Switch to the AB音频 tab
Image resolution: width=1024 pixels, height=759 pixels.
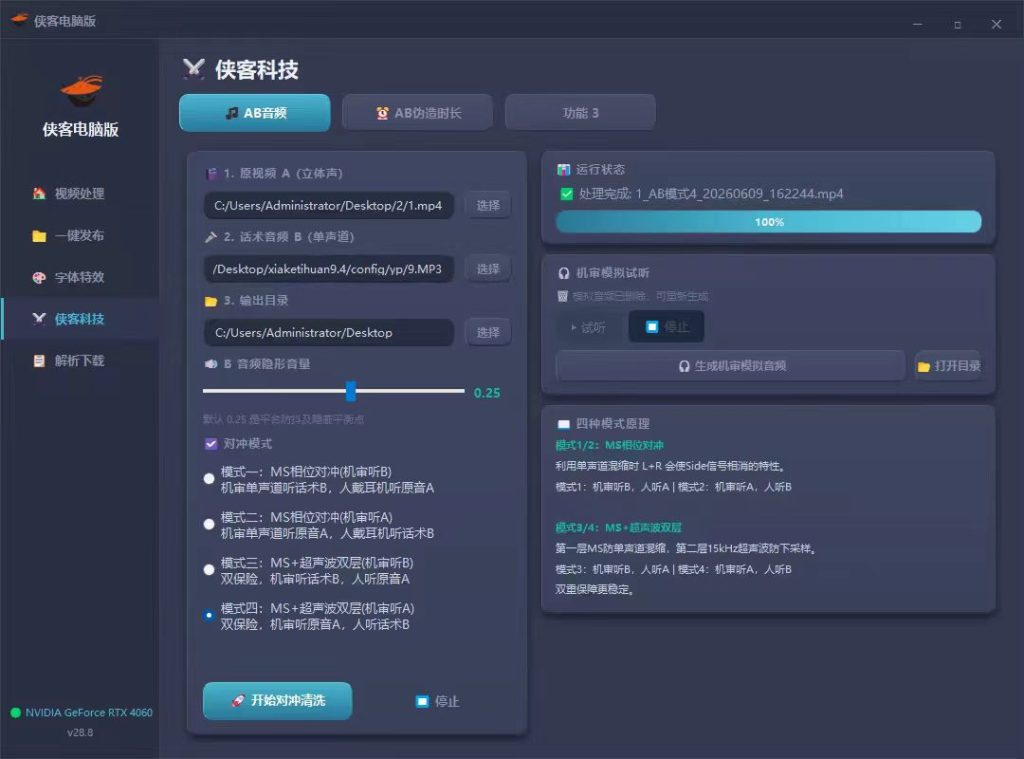pyautogui.click(x=255, y=113)
